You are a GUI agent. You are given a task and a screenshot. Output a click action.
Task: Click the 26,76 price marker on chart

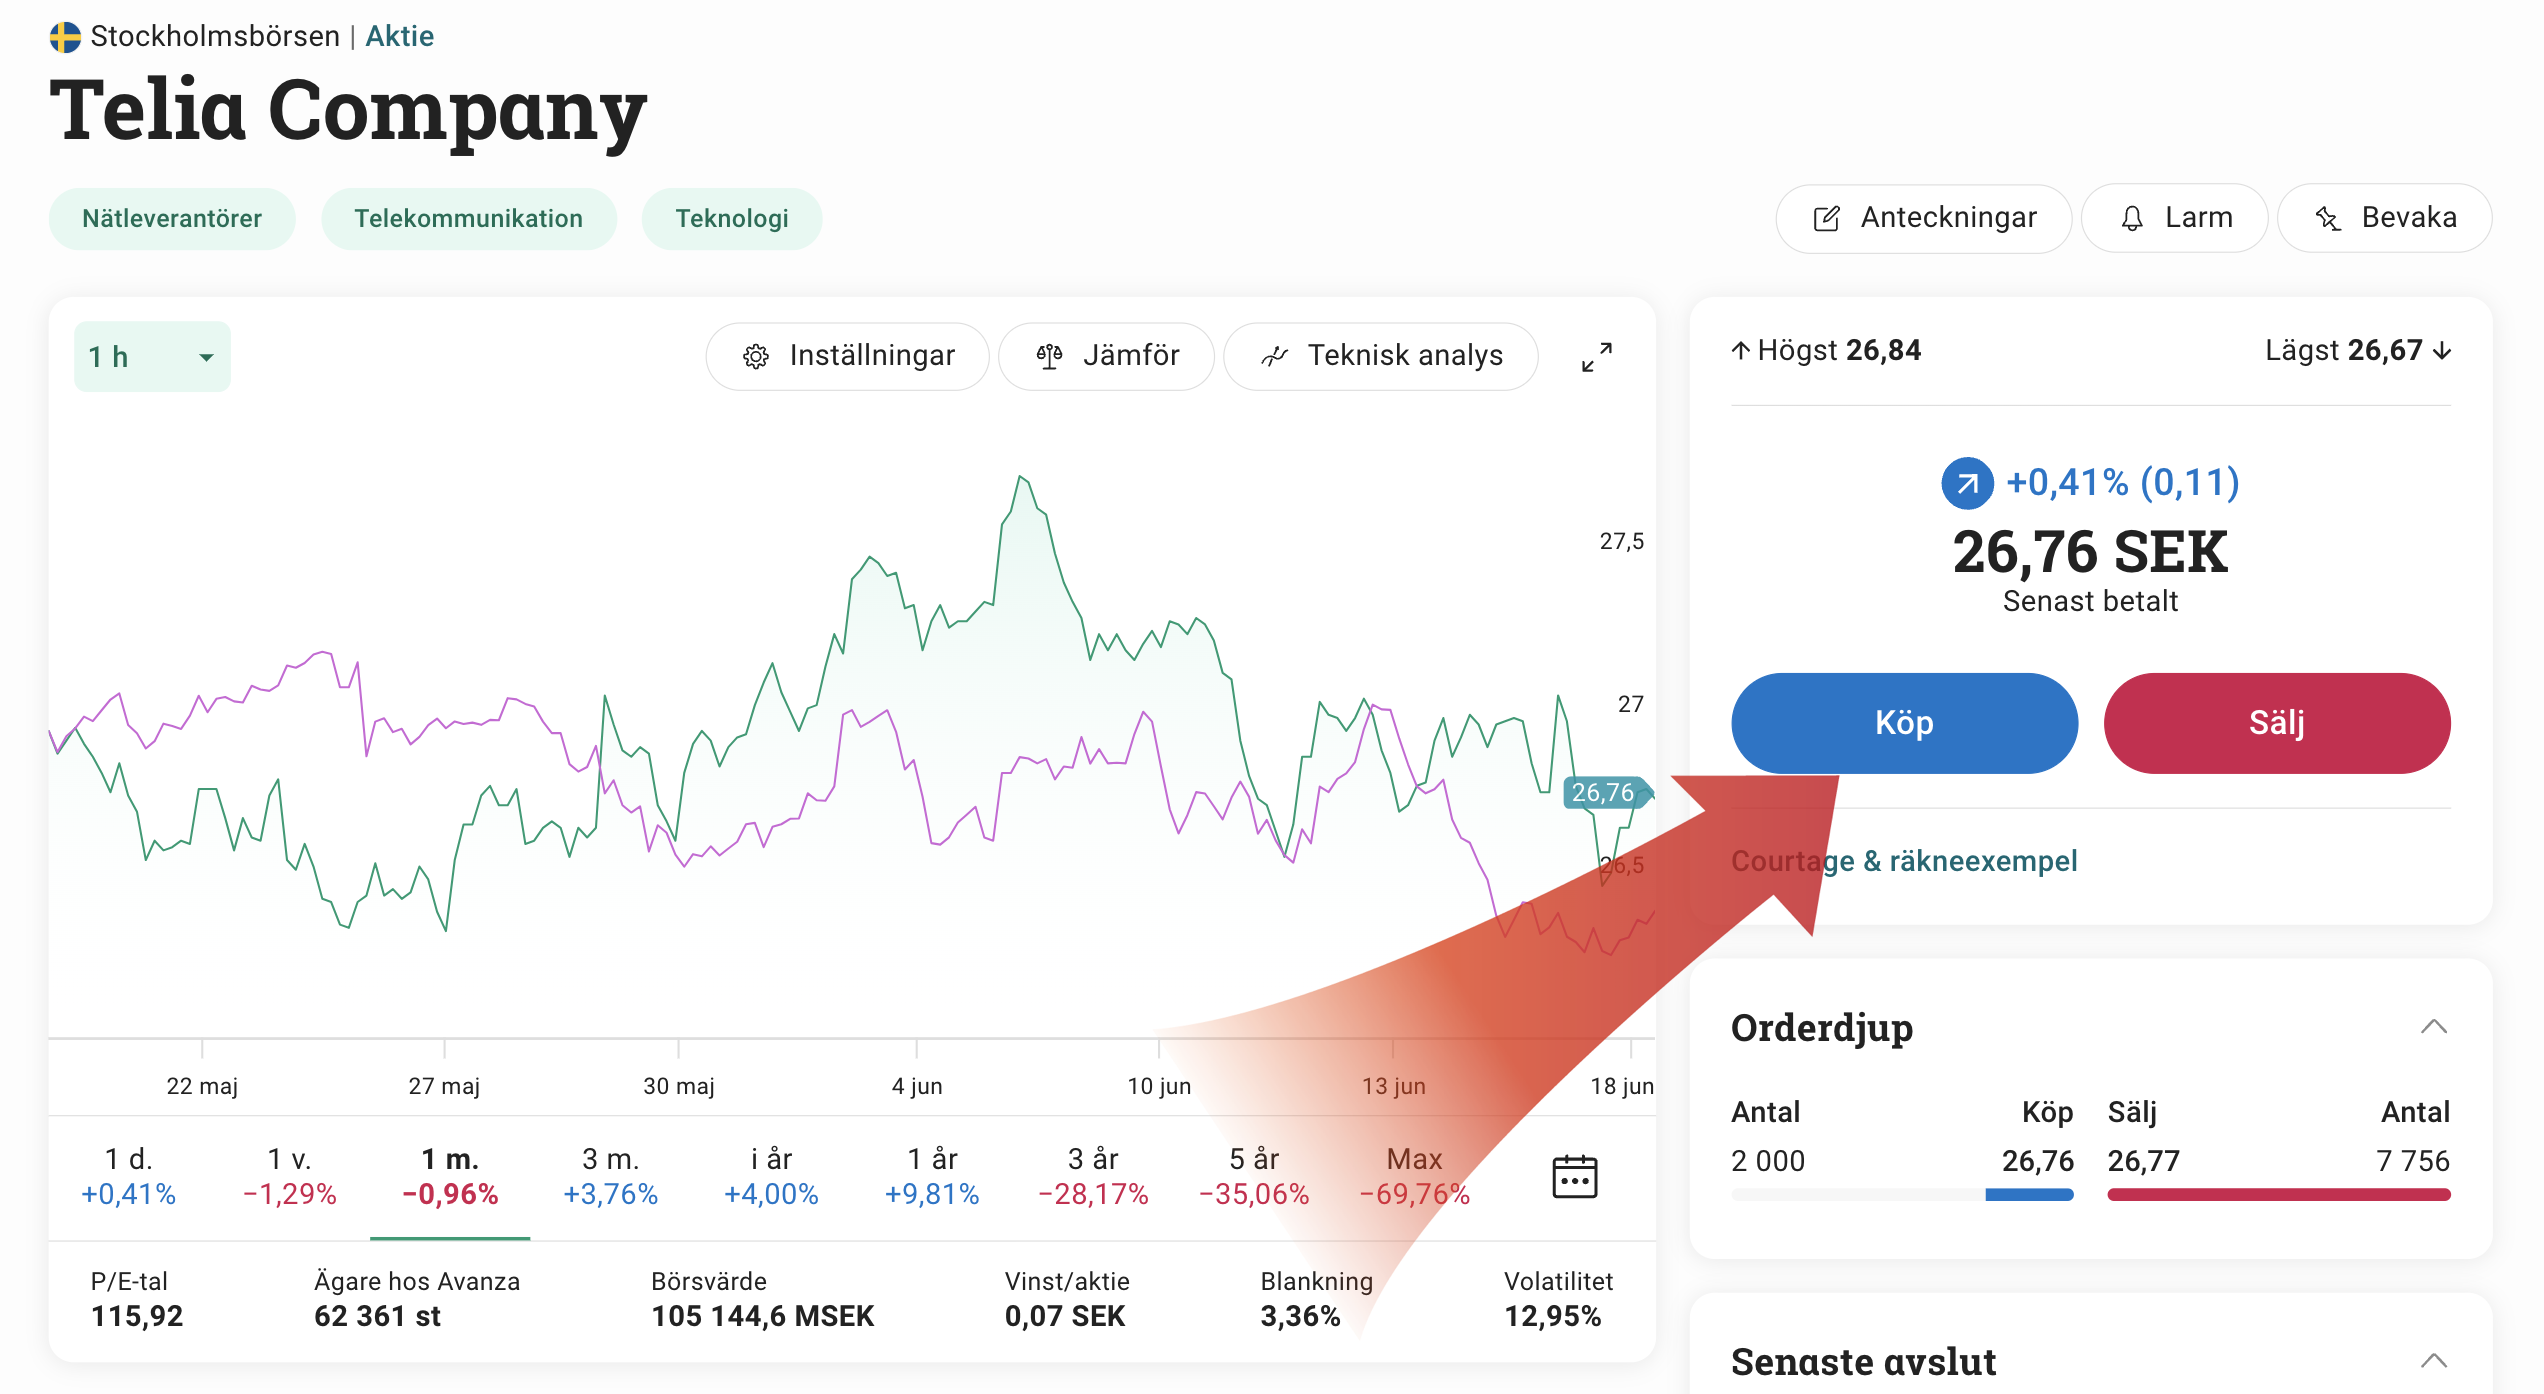1602,793
